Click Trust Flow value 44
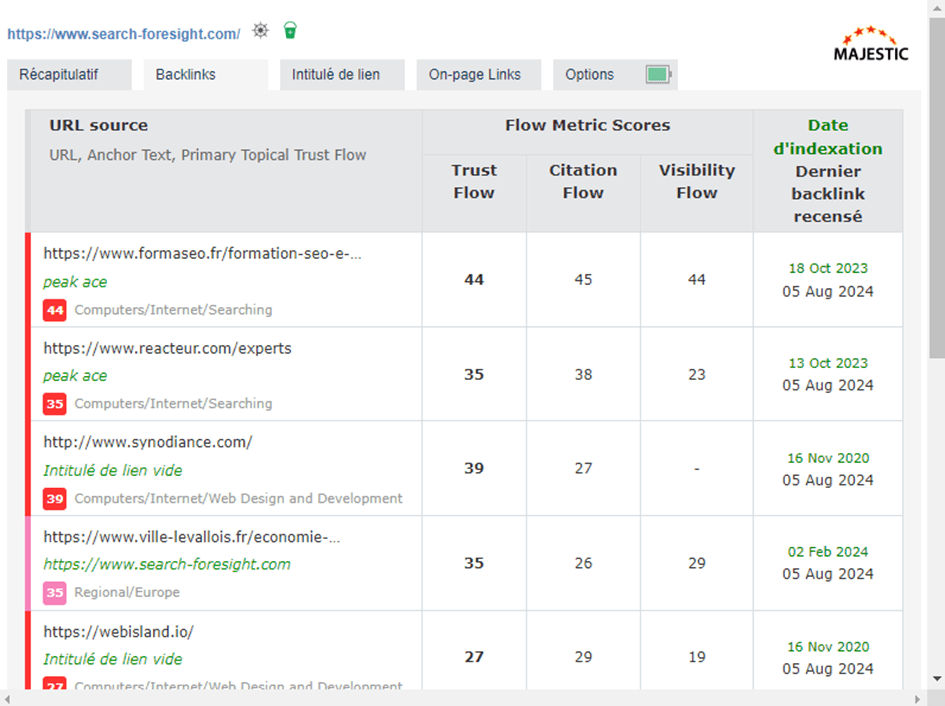Image resolution: width=945 pixels, height=706 pixels. click(474, 280)
